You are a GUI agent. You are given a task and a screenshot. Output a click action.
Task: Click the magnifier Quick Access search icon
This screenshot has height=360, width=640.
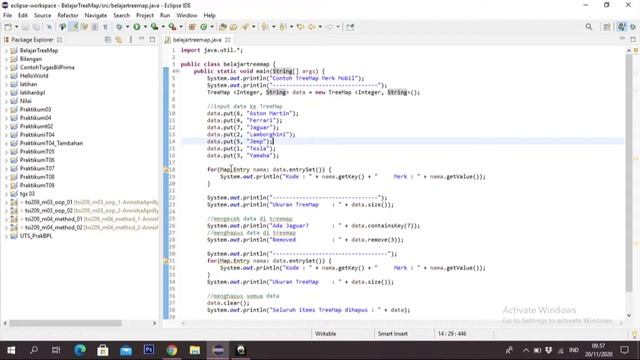[x=589, y=27]
